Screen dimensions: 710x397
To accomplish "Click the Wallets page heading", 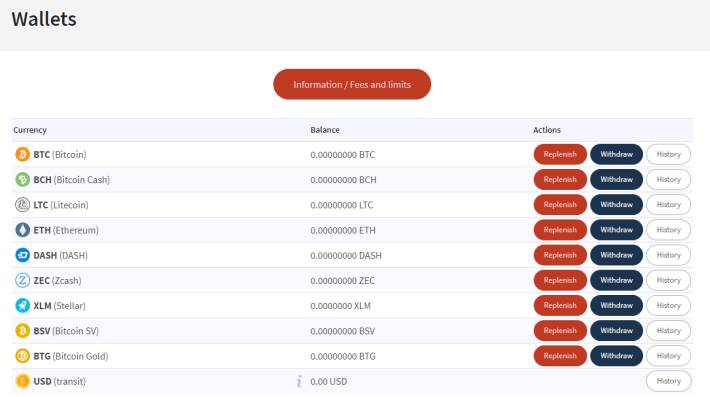I will 44,19.
